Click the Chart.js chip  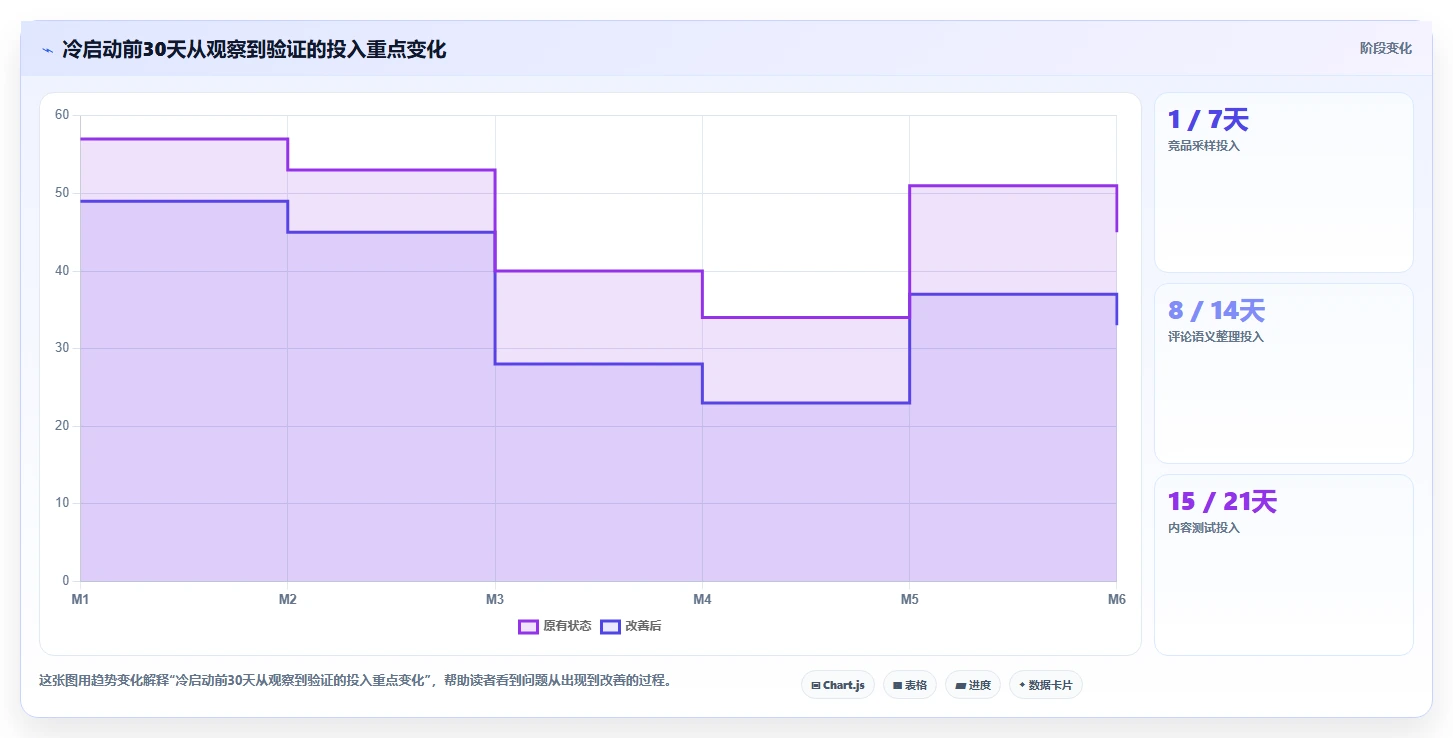[838, 685]
